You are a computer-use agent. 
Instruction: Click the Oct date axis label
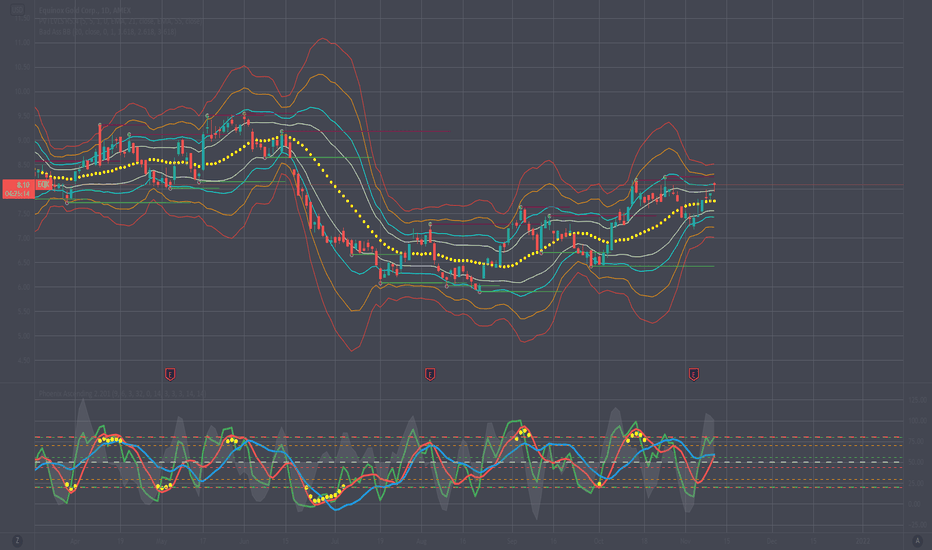pos(599,541)
